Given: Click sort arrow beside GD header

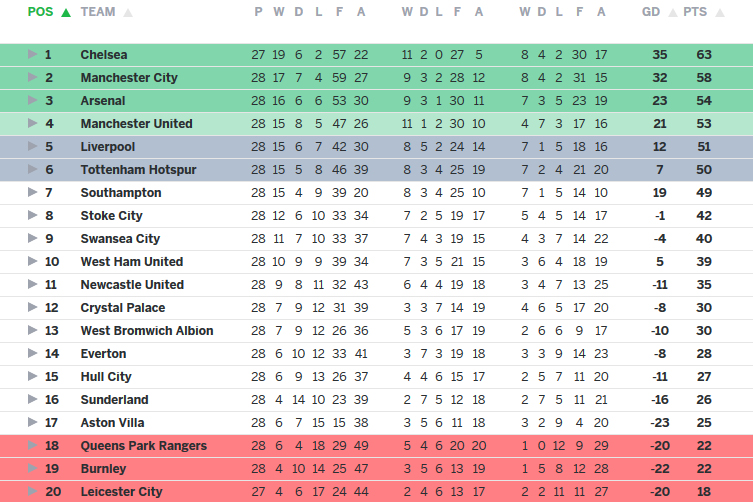Looking at the screenshot, I should coord(672,13).
